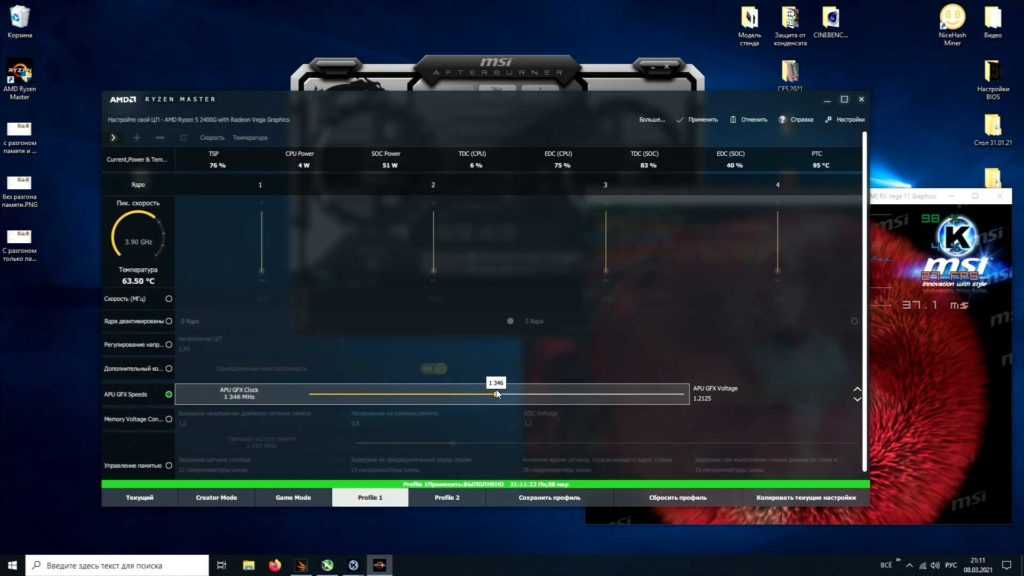
Task: Open Справка (Help) question mark icon
Action: [x=781, y=119]
